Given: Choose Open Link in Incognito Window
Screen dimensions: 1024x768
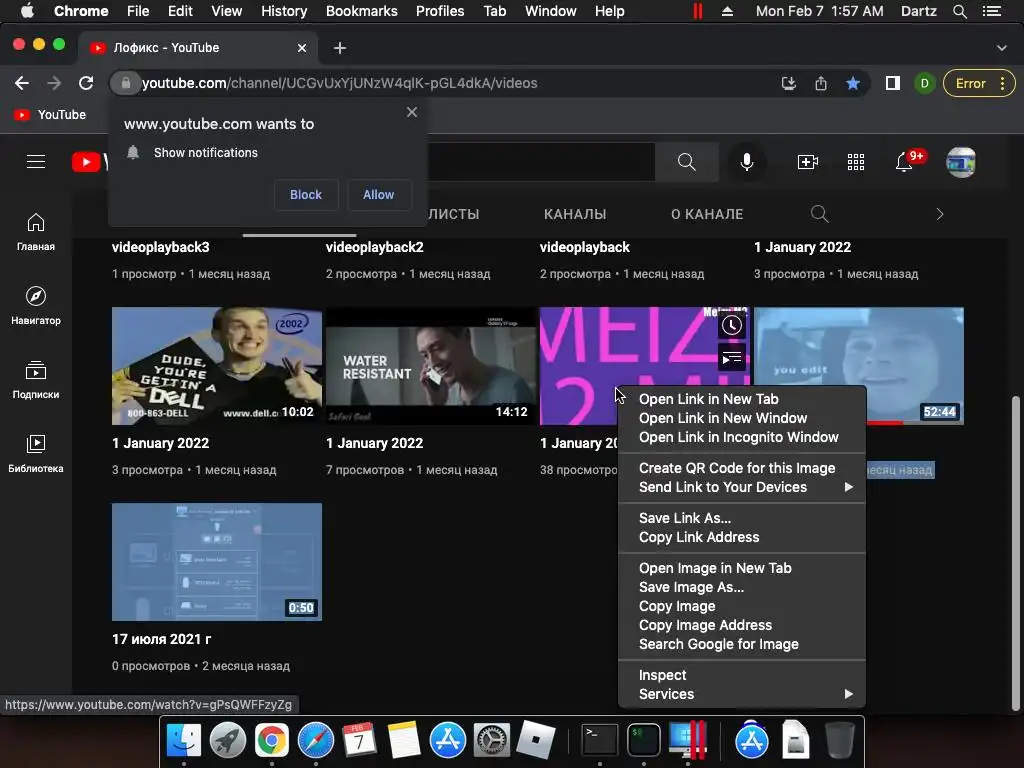Looking at the screenshot, I should [741, 437].
